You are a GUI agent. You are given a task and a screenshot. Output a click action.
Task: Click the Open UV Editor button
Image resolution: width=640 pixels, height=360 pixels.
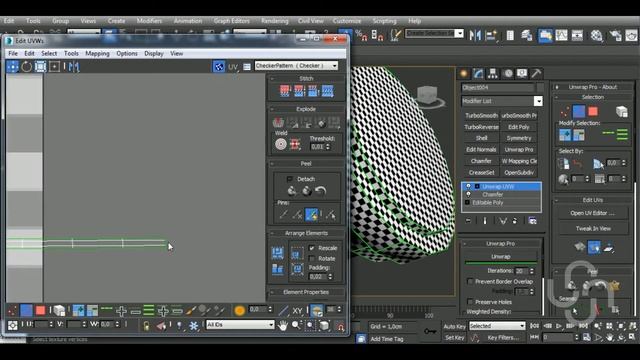[x=593, y=213]
